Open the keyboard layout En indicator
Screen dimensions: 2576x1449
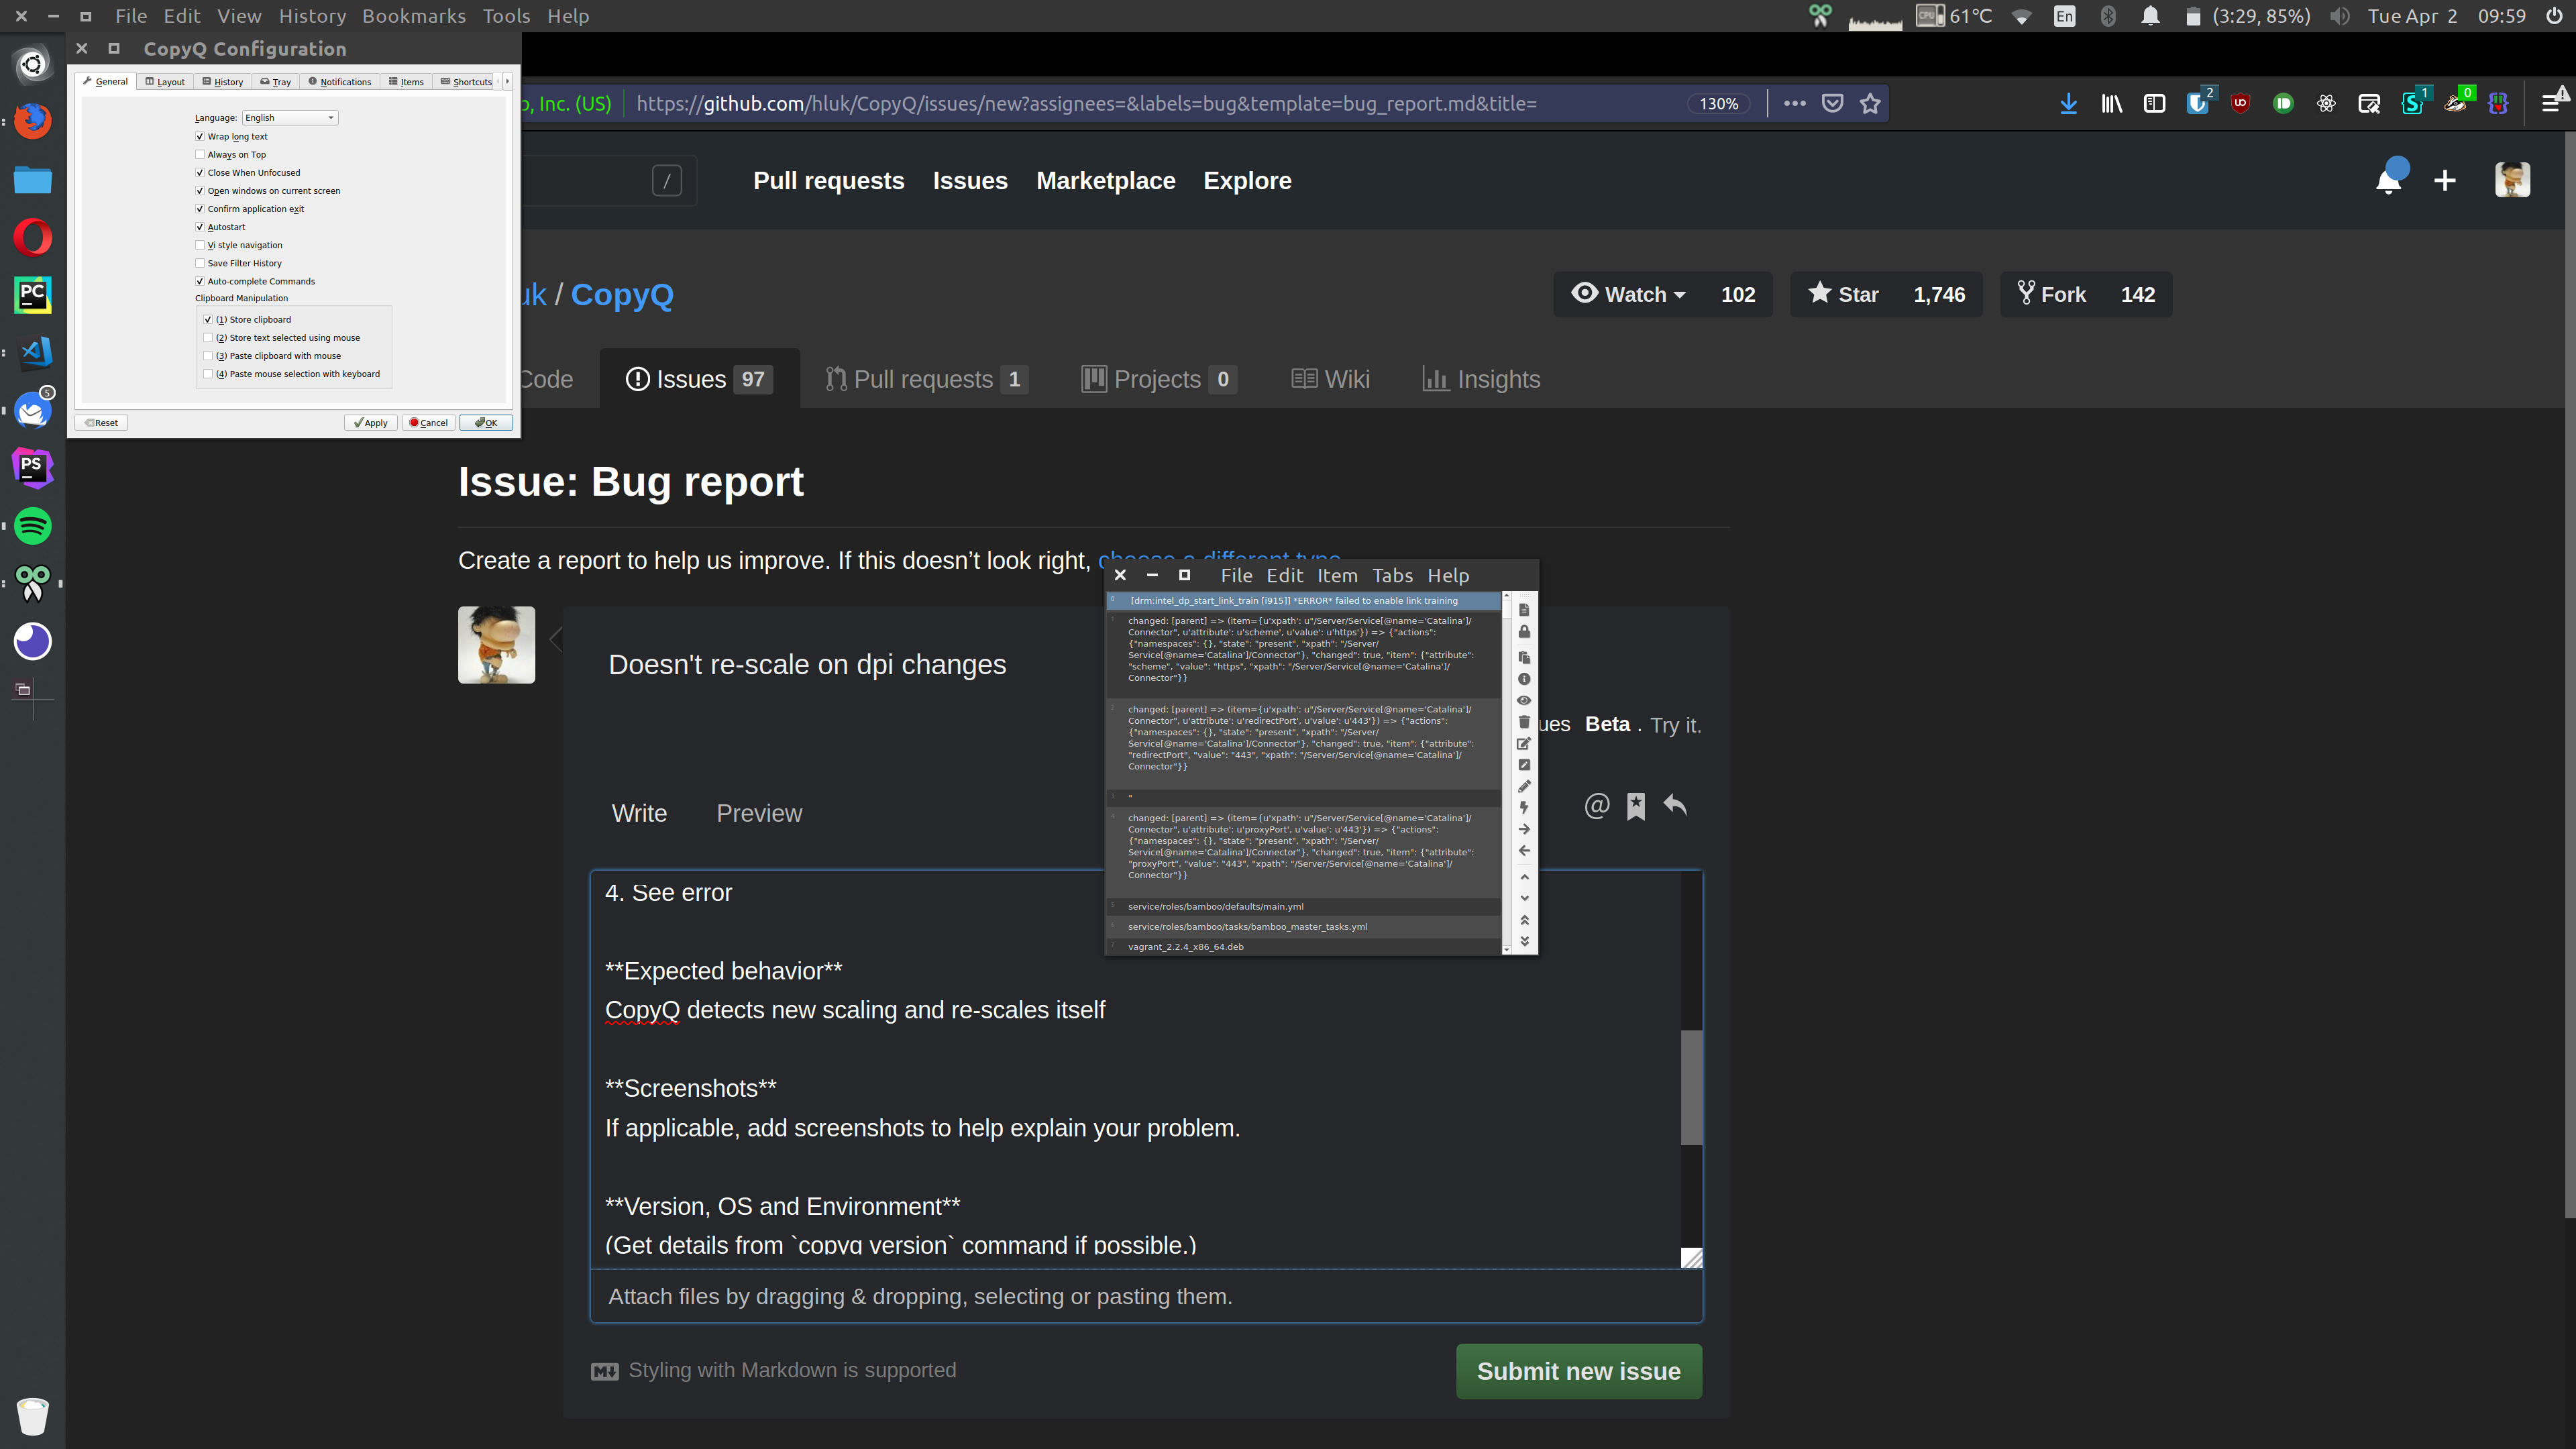[x=2064, y=16]
